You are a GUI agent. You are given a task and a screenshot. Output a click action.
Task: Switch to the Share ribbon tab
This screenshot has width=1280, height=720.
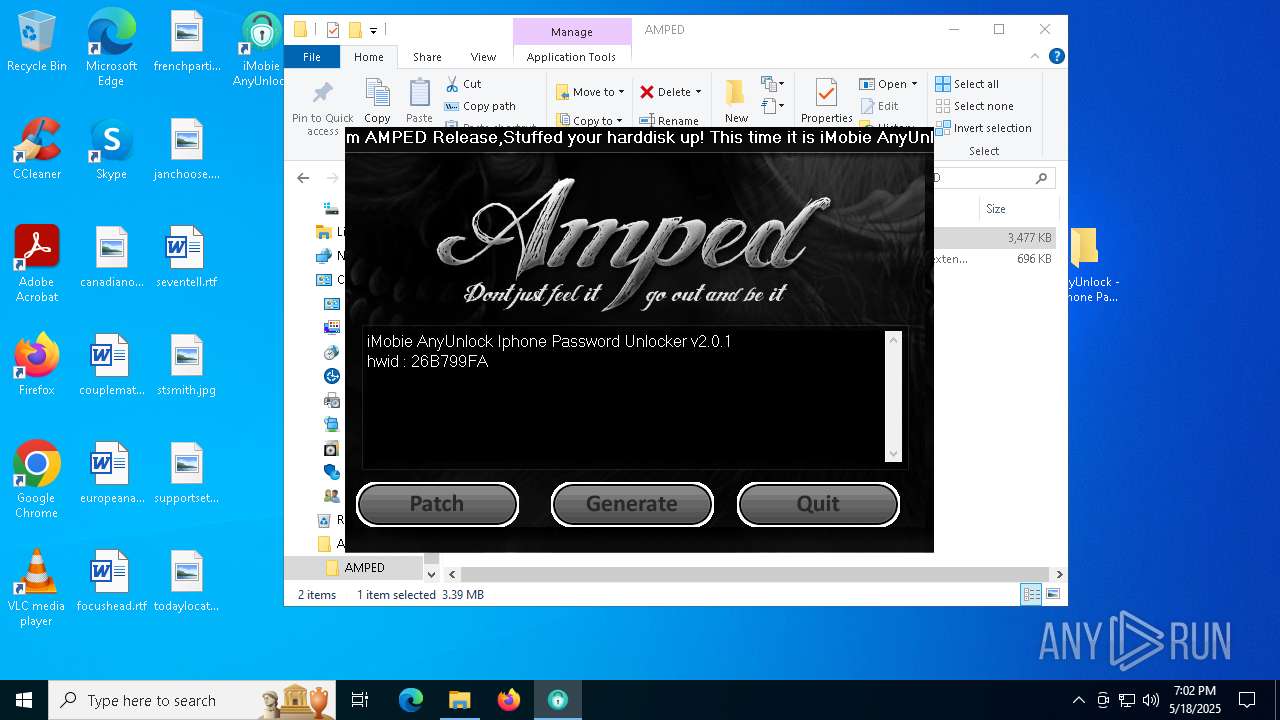[427, 57]
